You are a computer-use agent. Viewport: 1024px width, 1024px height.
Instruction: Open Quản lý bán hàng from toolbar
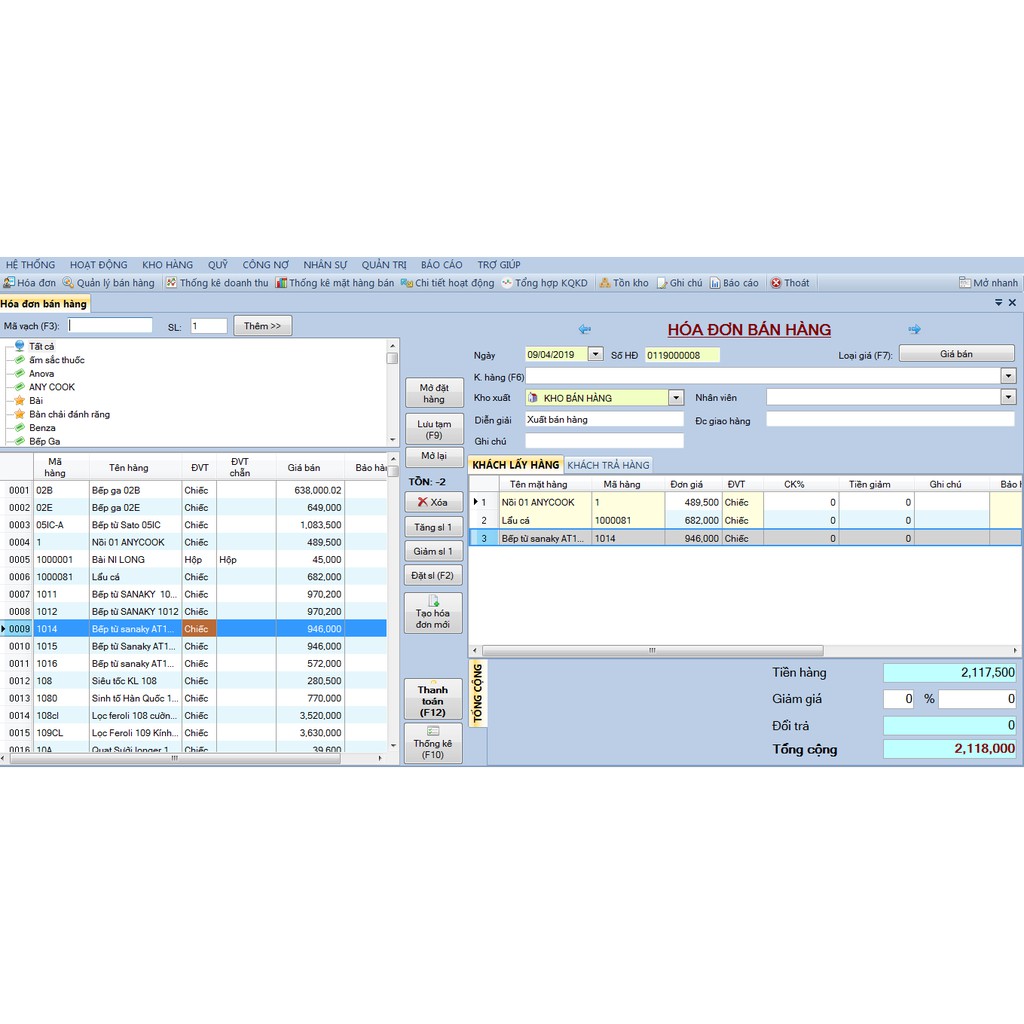(x=108, y=283)
